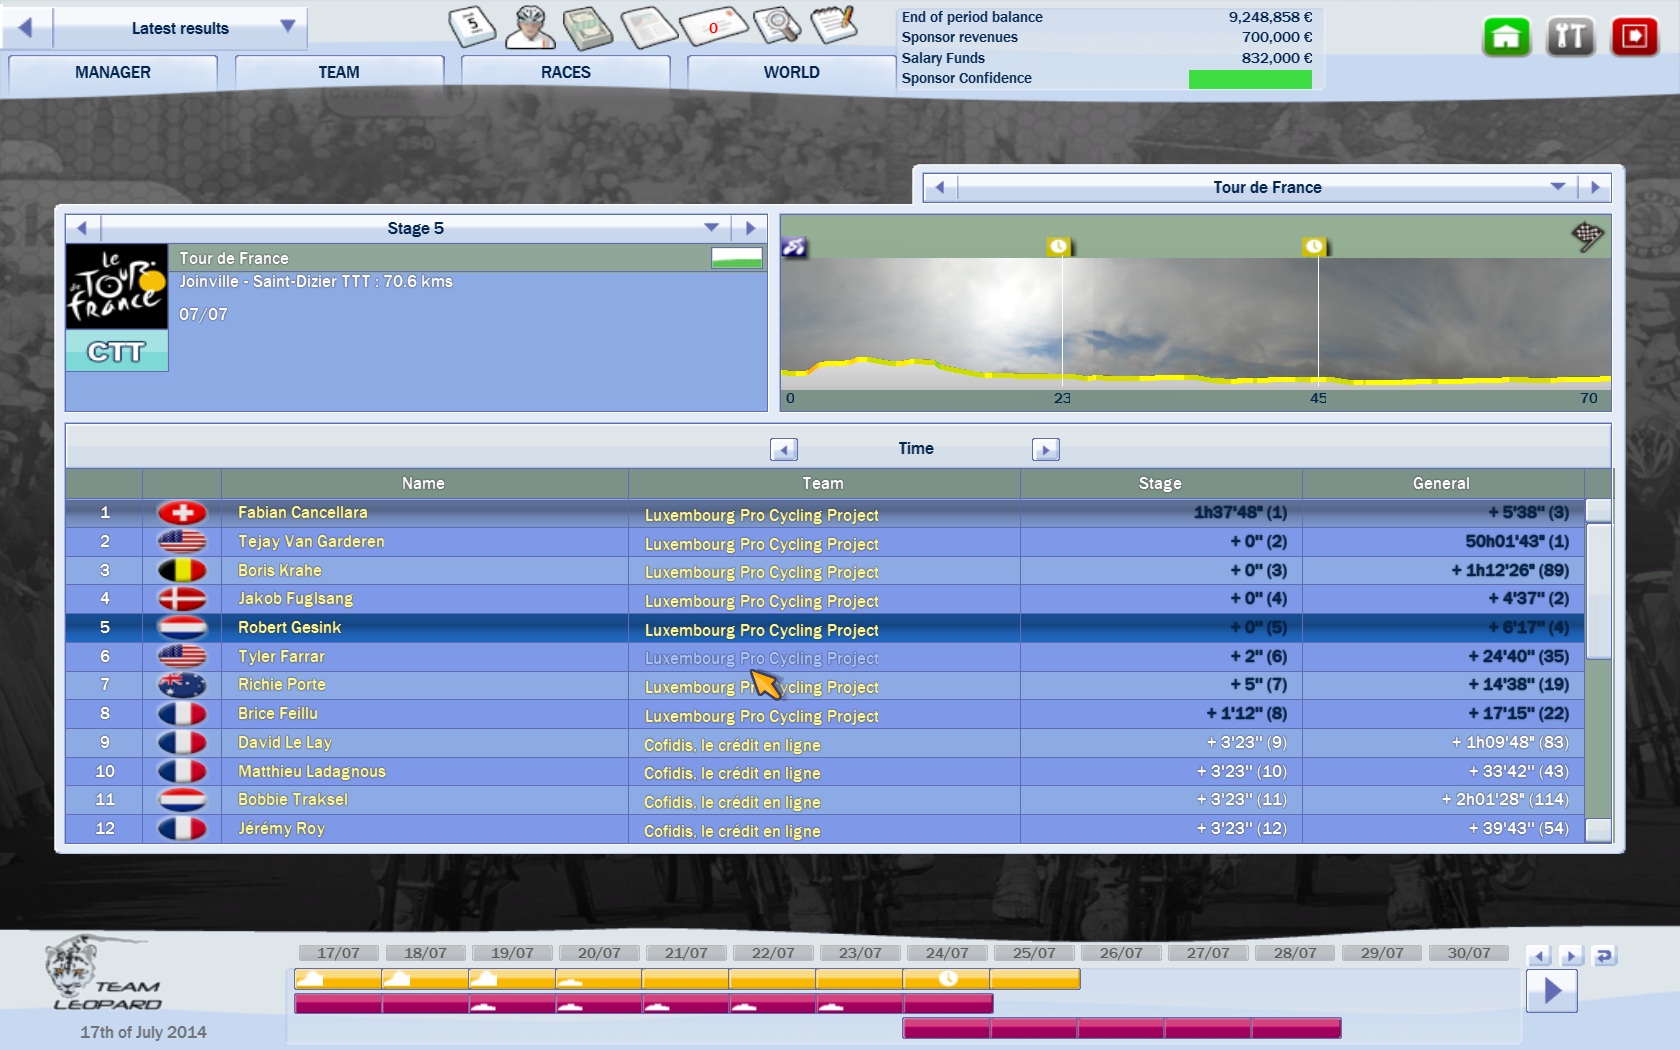The width and height of the screenshot is (1680, 1050).
Task: Open the calendar icon in top toolbar
Action: (472, 26)
